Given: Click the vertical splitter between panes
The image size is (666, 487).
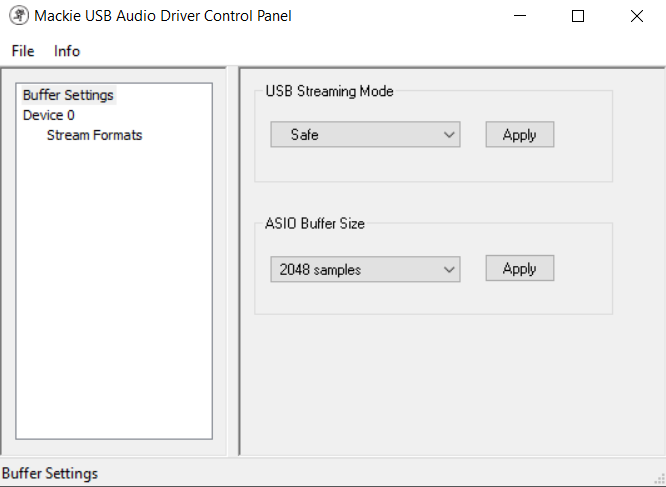Looking at the screenshot, I should coord(233,261).
